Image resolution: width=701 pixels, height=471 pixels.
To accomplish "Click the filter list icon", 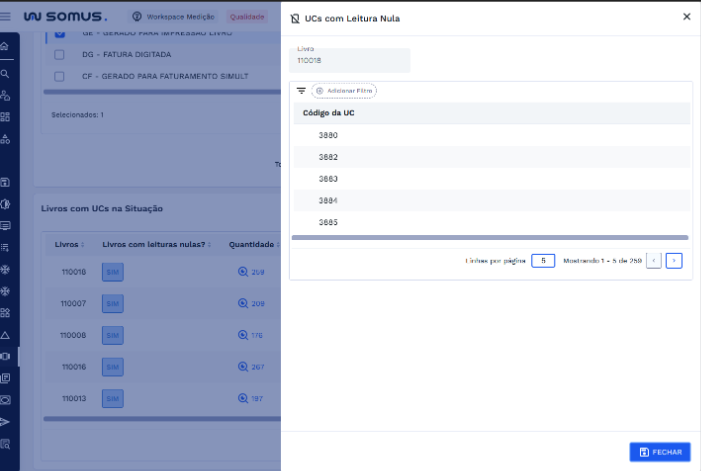I will click(301, 91).
